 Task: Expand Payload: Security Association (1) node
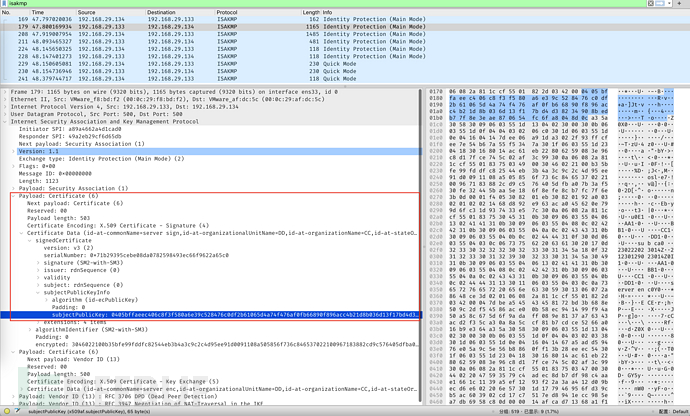(13, 188)
